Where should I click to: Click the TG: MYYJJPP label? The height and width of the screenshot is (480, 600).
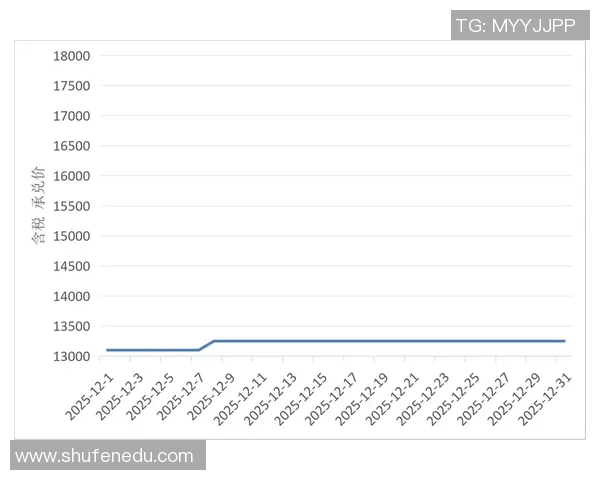click(516, 25)
